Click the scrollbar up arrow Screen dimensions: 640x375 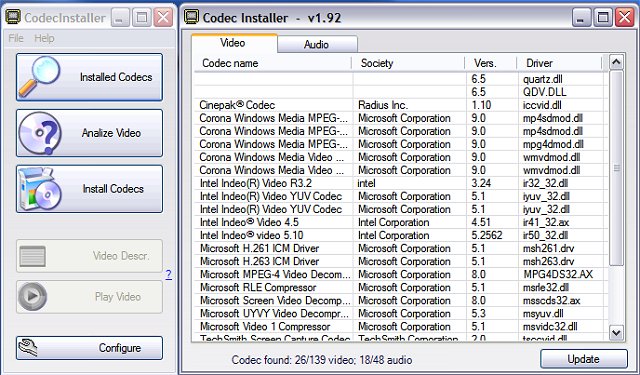pyautogui.click(x=616, y=62)
